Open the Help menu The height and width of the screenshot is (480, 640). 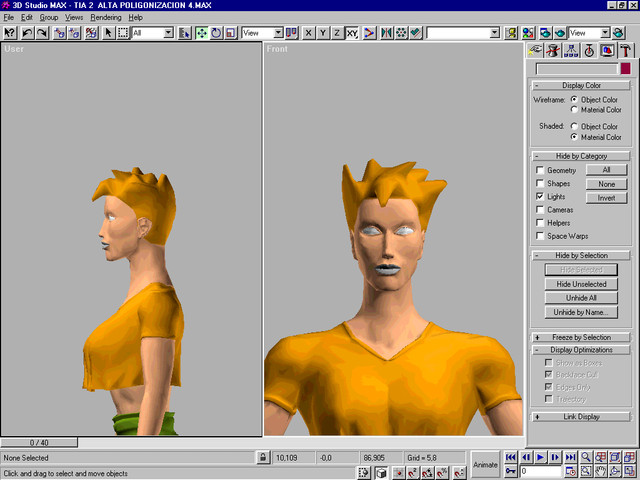(x=136, y=18)
